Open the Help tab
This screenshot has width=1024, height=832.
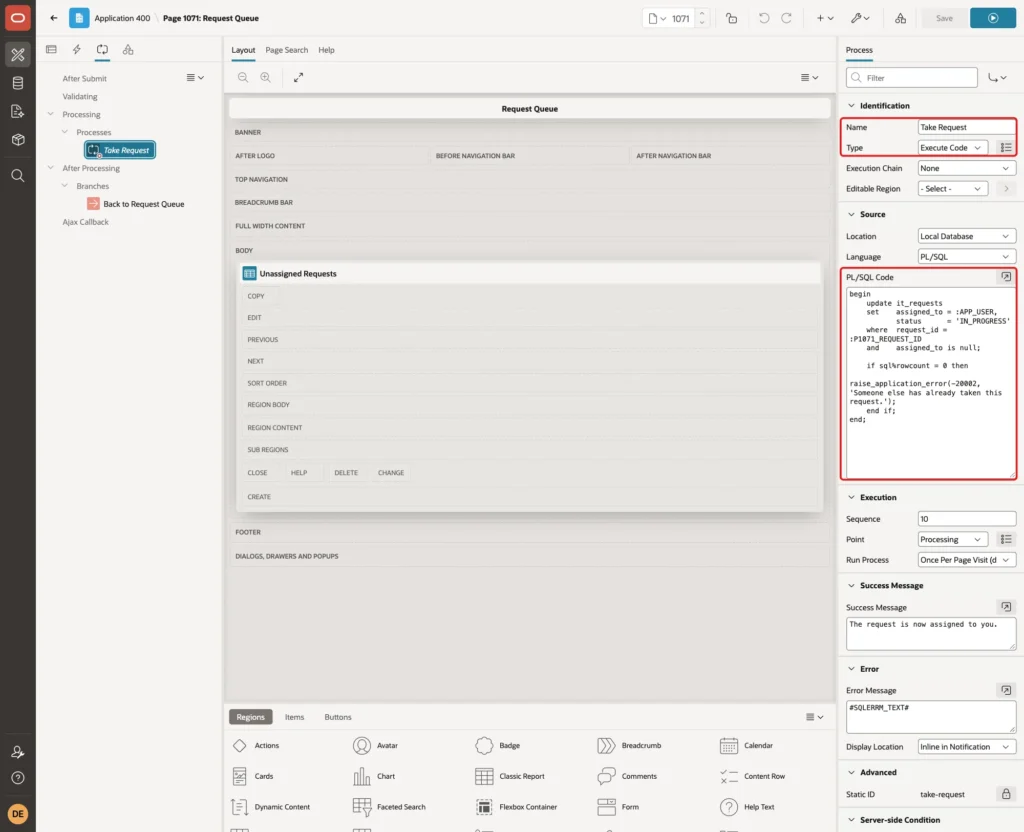click(326, 50)
